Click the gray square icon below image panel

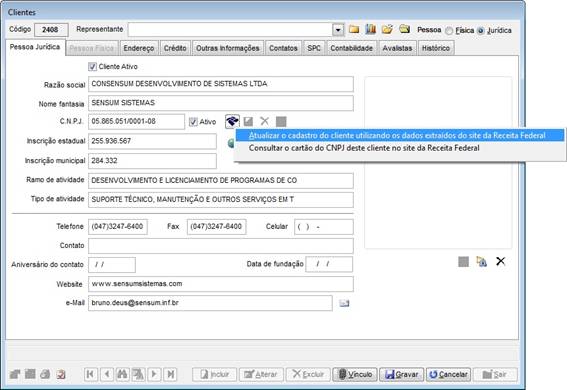[x=464, y=261]
